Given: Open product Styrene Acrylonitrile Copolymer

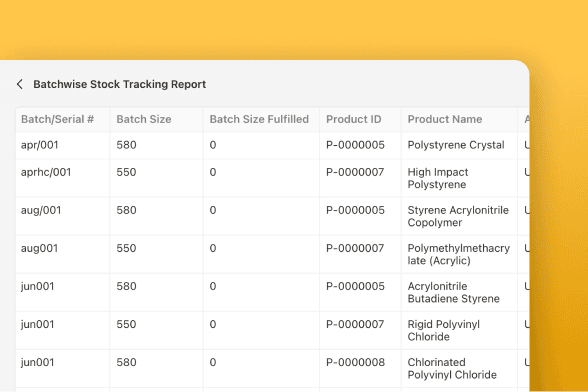Looking at the screenshot, I should 458,216.
